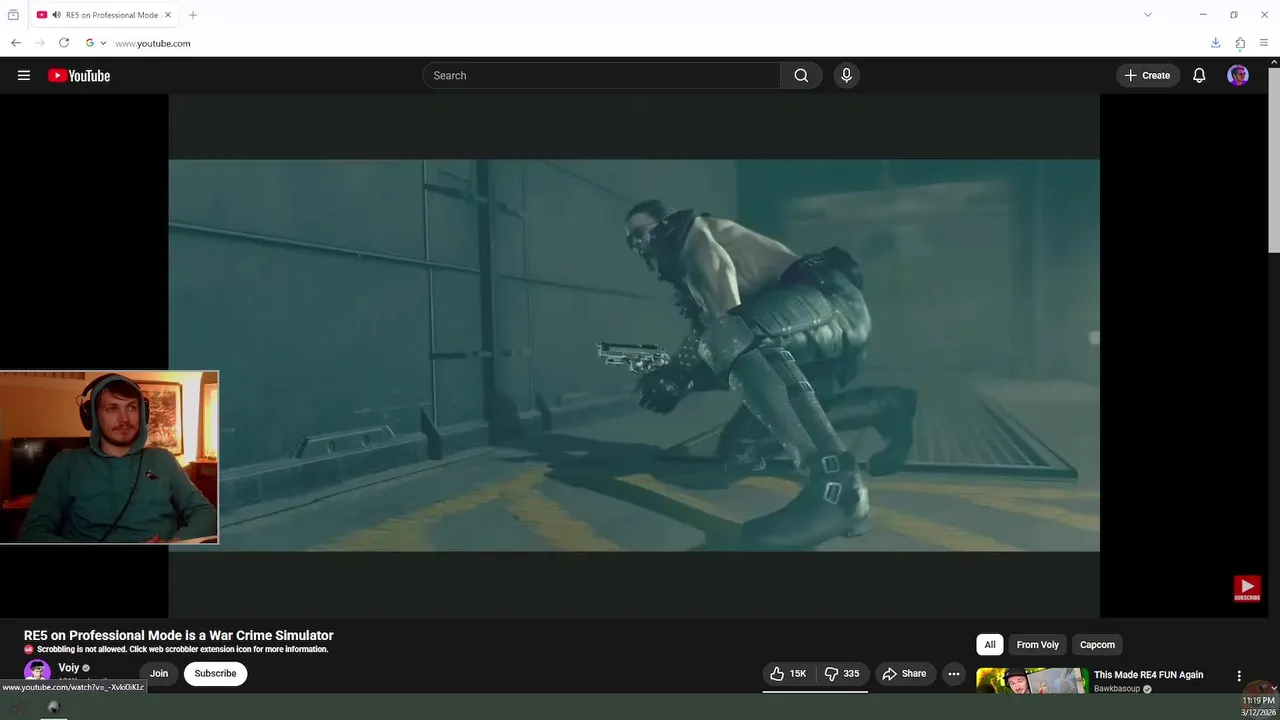Go forward one page in browser
This screenshot has width=1280, height=720.
40,43
